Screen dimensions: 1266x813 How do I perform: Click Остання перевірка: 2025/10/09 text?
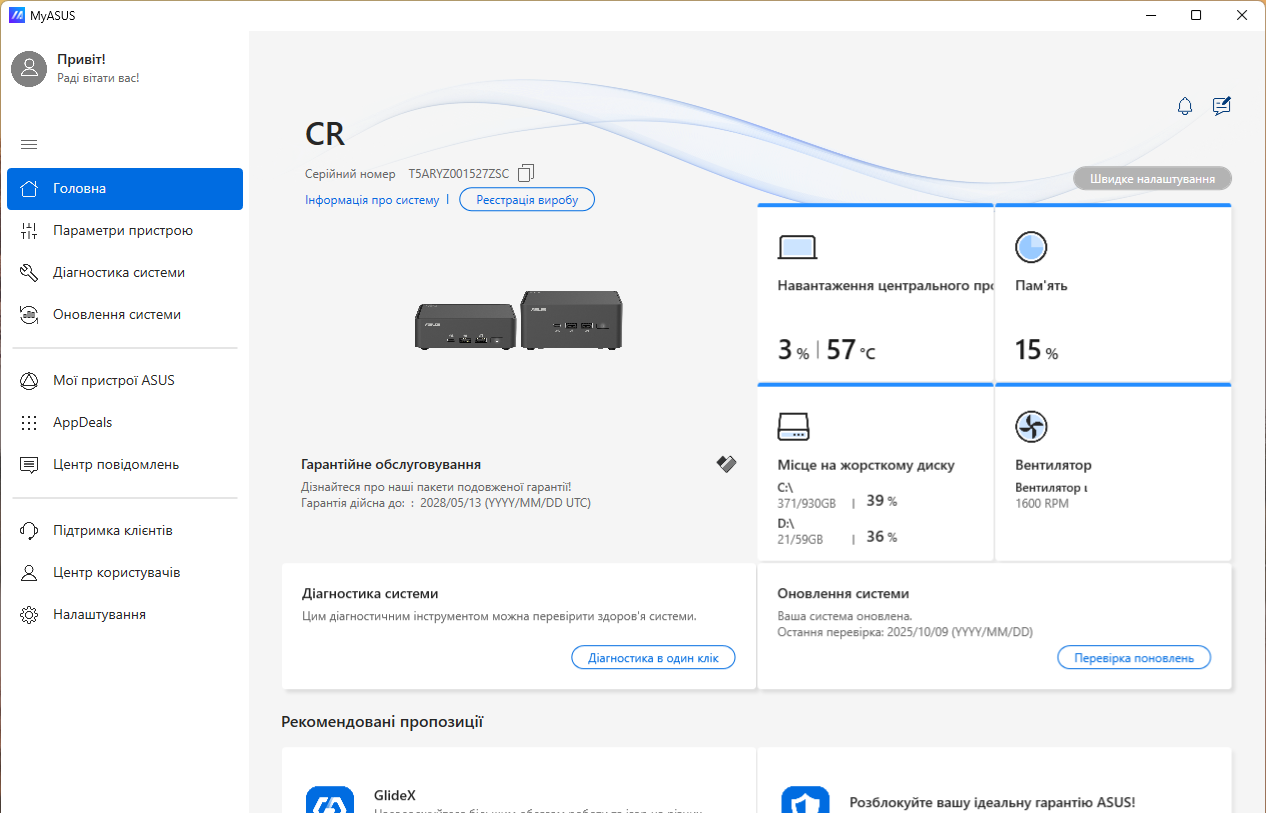point(905,632)
